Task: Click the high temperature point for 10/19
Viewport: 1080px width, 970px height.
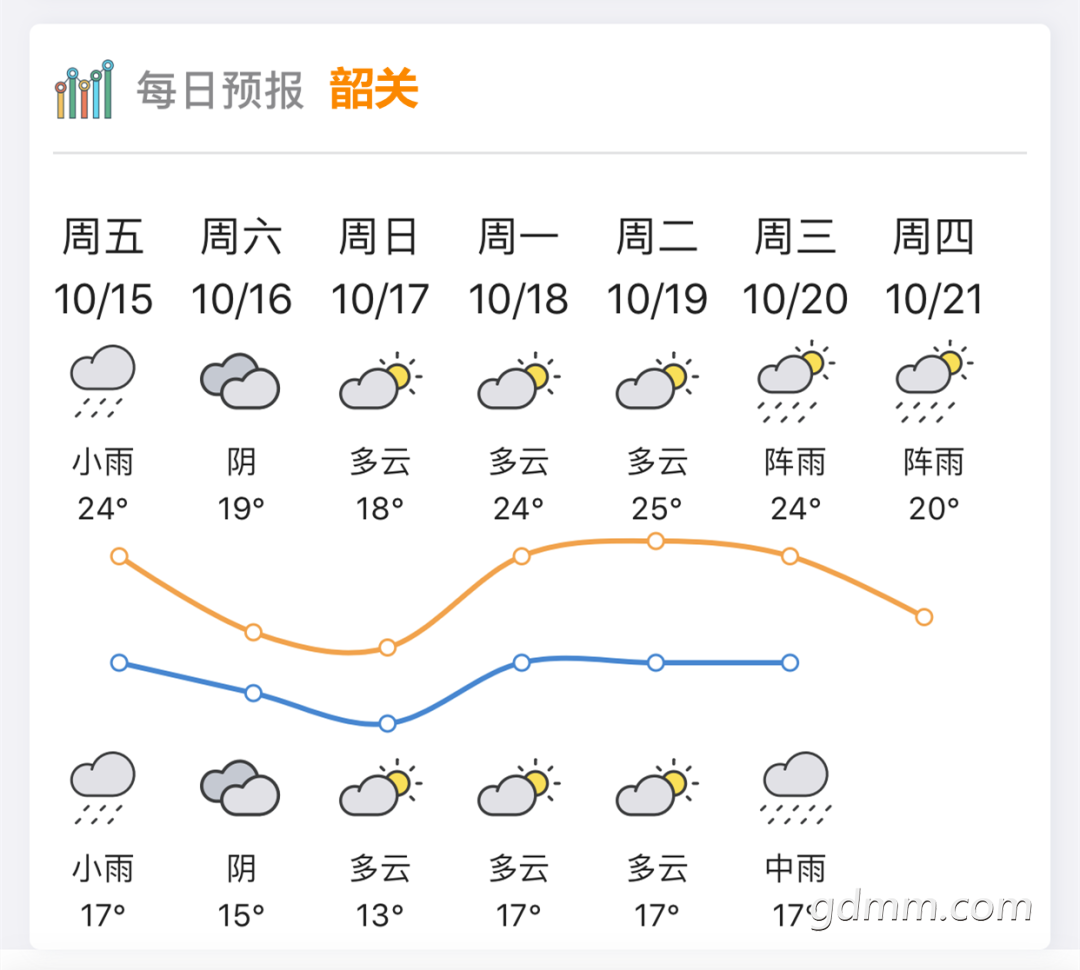Action: [x=656, y=541]
